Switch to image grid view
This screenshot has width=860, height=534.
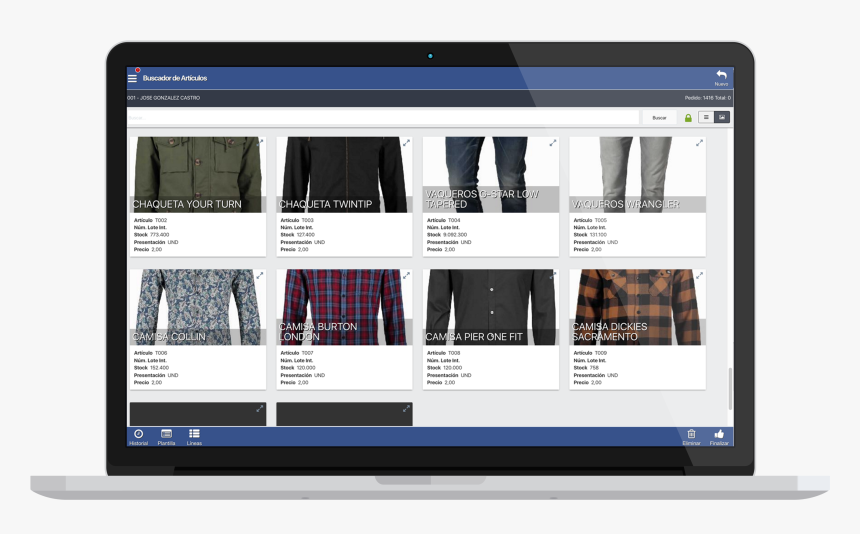point(722,117)
